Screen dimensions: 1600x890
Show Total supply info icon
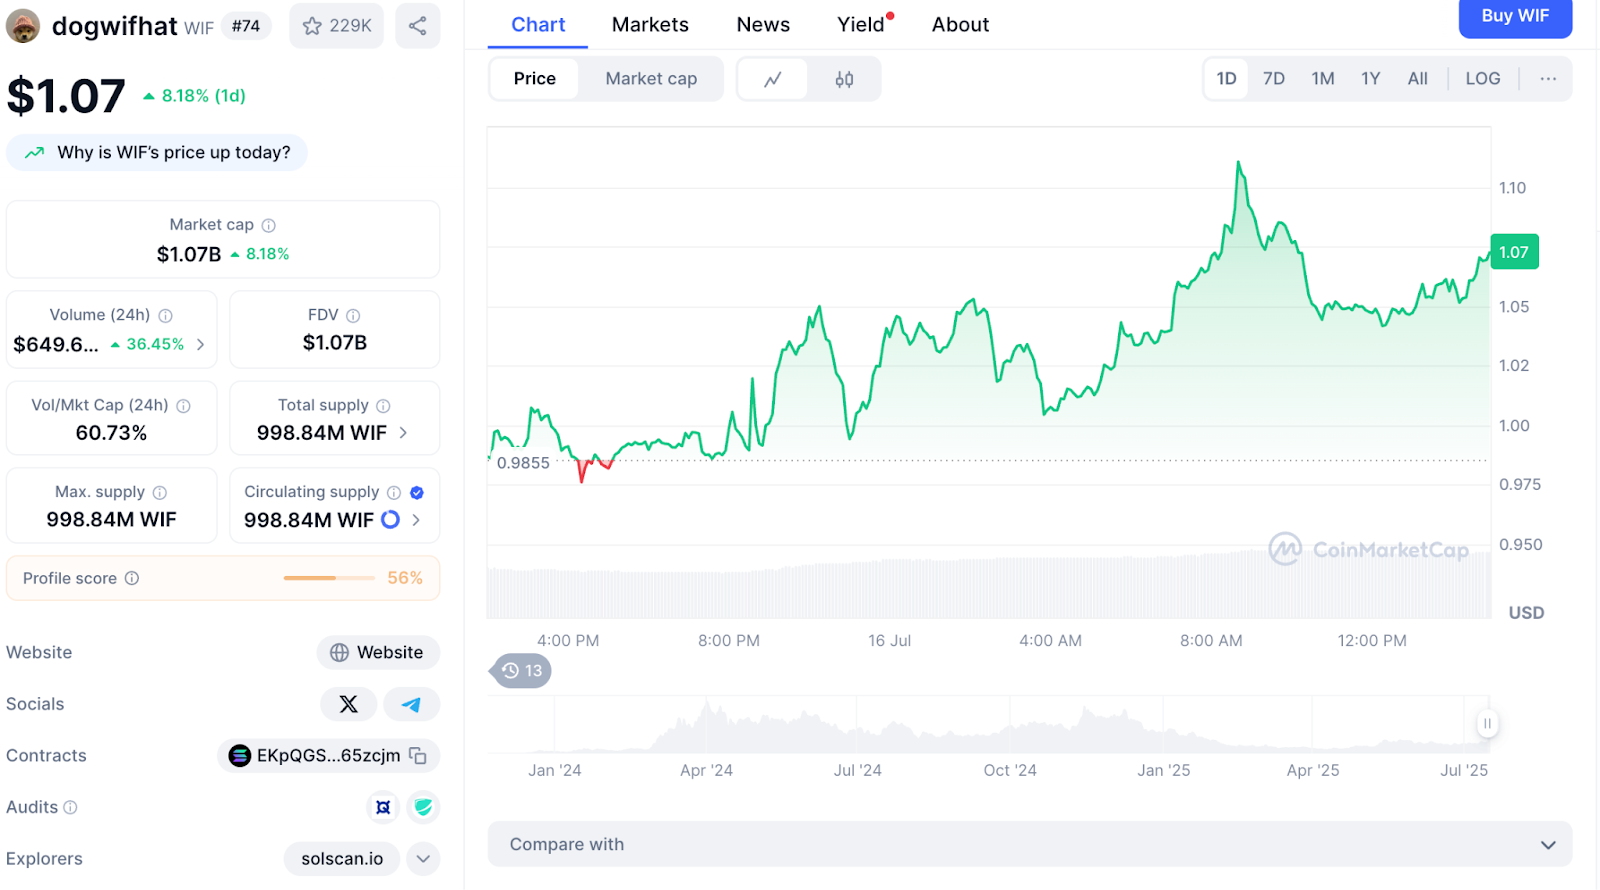(383, 406)
